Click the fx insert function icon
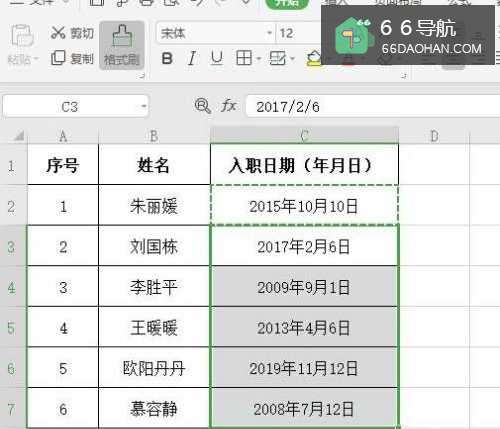The height and width of the screenshot is (429, 500). [x=229, y=106]
